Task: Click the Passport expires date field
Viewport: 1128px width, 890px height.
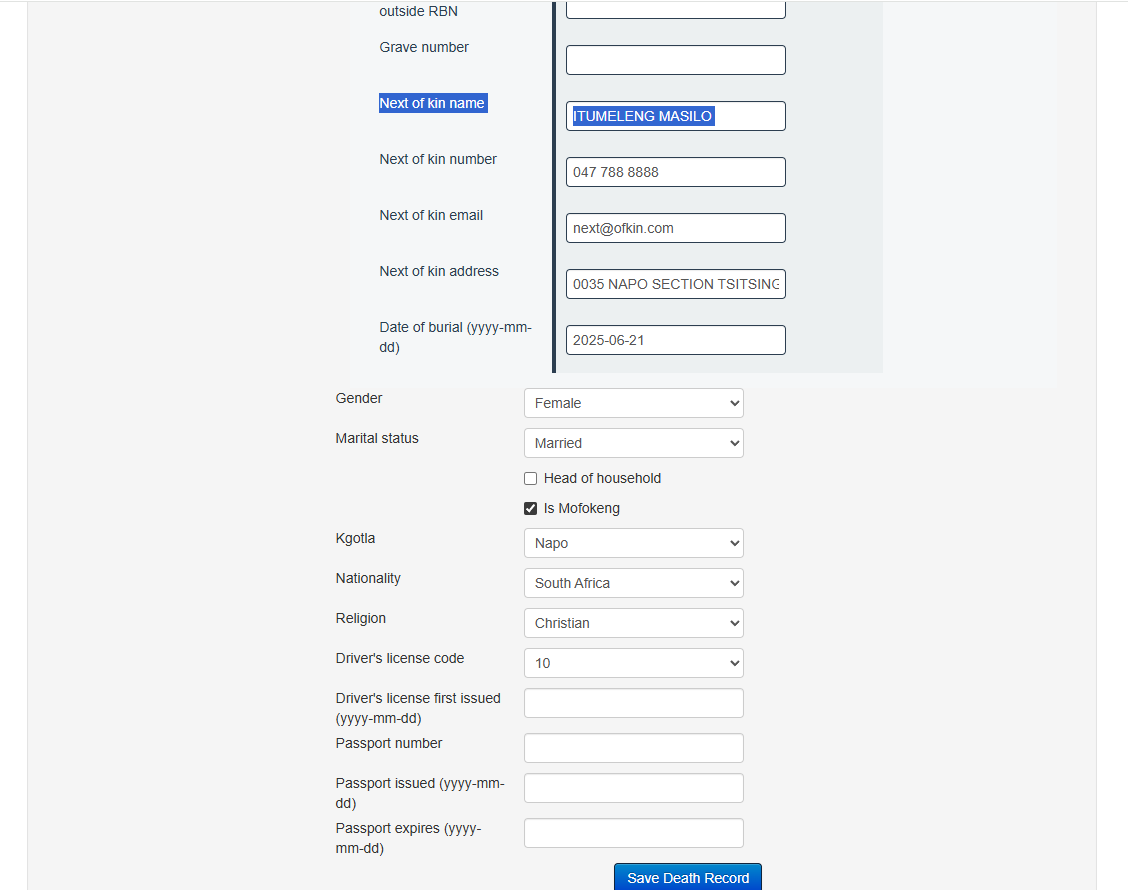Action: (x=633, y=833)
